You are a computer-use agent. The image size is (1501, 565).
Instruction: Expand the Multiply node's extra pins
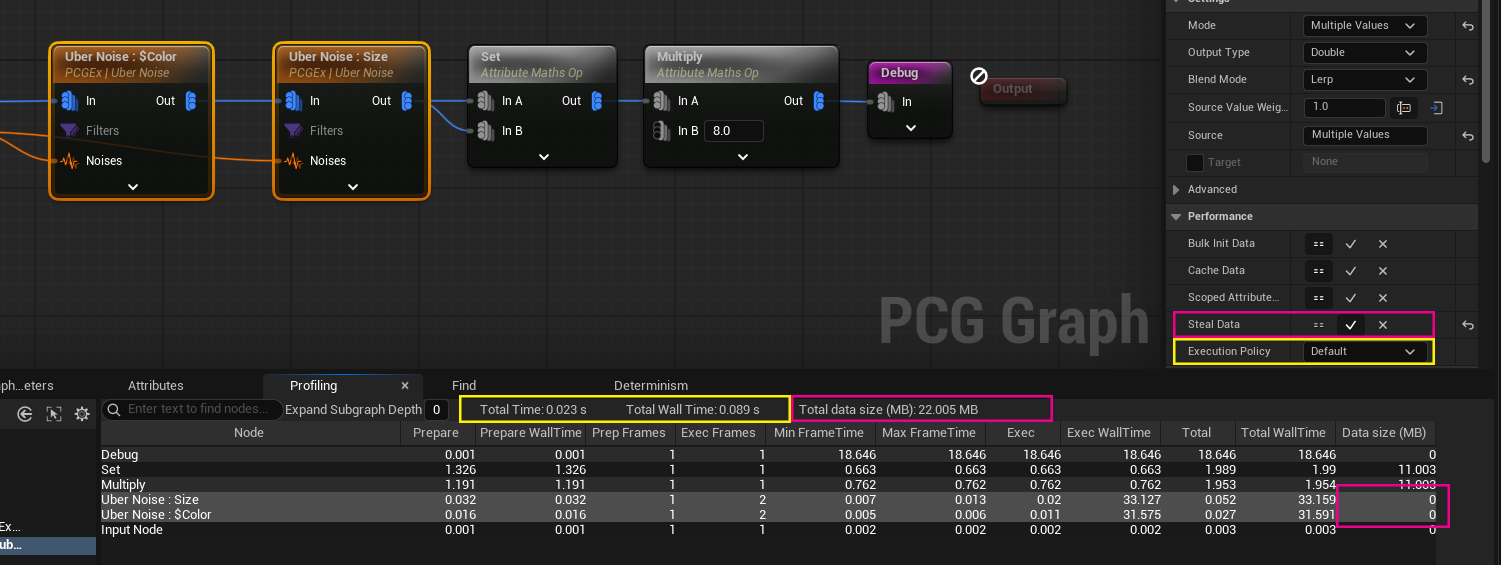(x=742, y=157)
